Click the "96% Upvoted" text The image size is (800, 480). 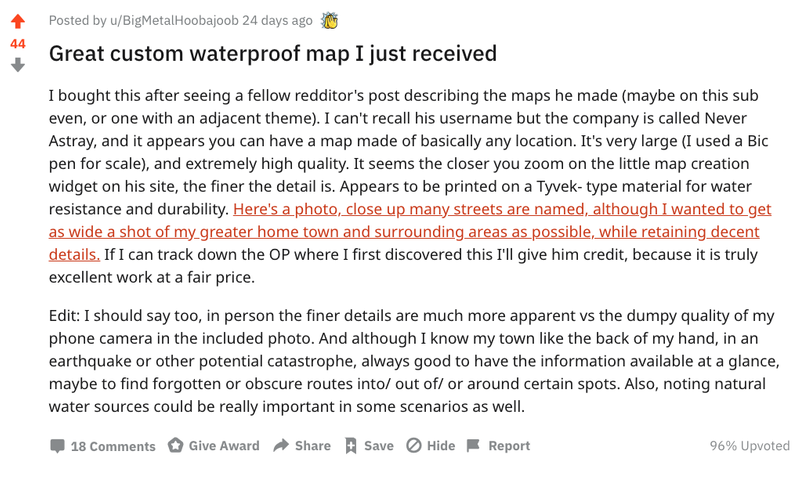[x=749, y=446]
